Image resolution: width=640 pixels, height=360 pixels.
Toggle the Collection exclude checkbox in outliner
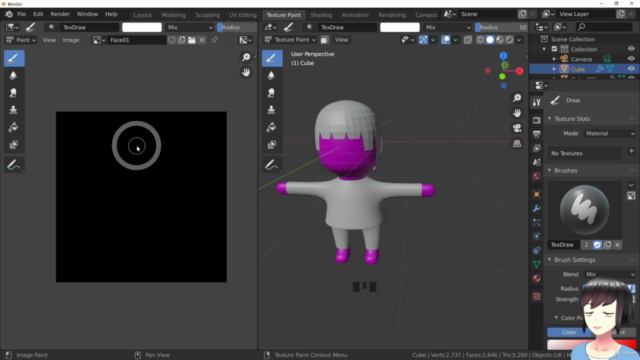pos(554,49)
